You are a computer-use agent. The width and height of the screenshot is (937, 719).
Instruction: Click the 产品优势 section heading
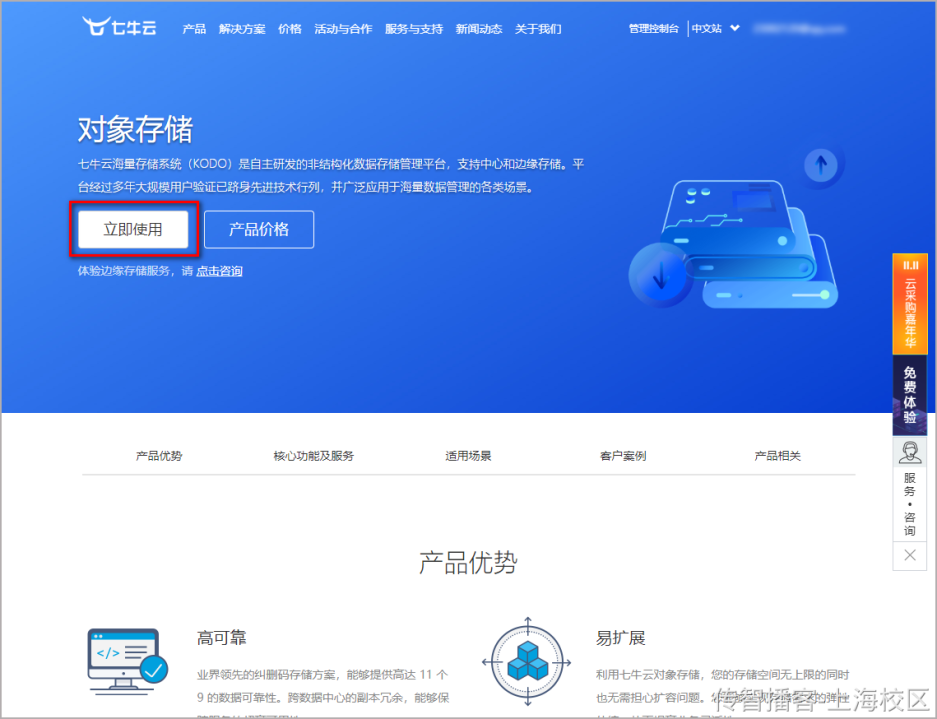(468, 562)
